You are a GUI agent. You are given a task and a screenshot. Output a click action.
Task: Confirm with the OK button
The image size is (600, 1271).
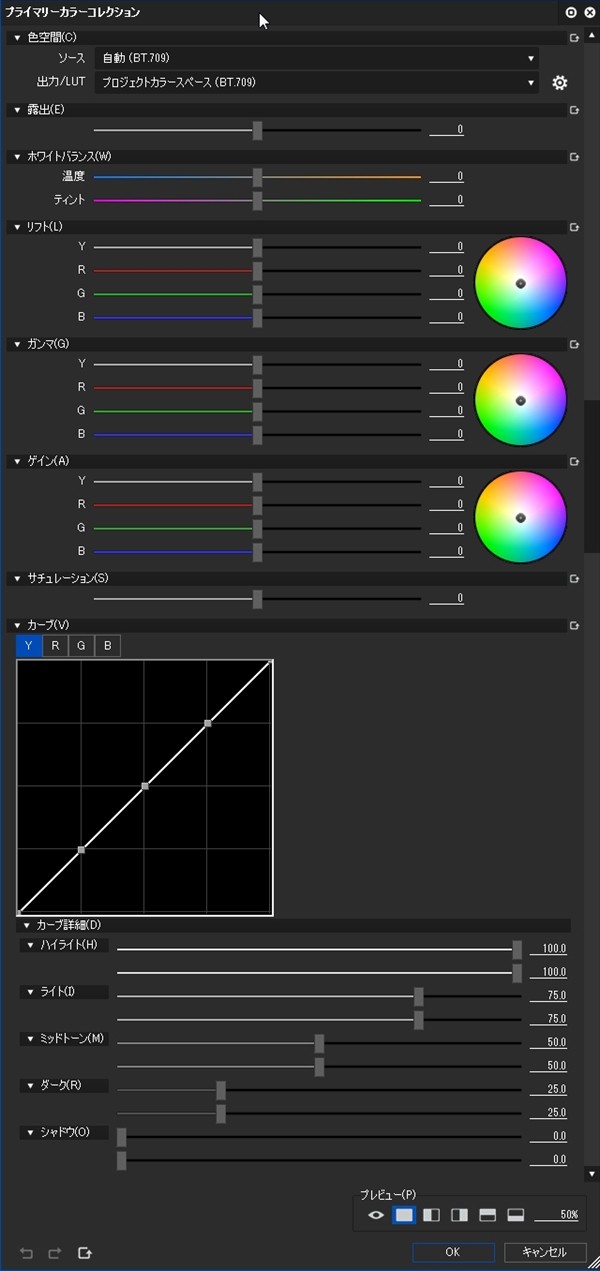[x=453, y=1252]
